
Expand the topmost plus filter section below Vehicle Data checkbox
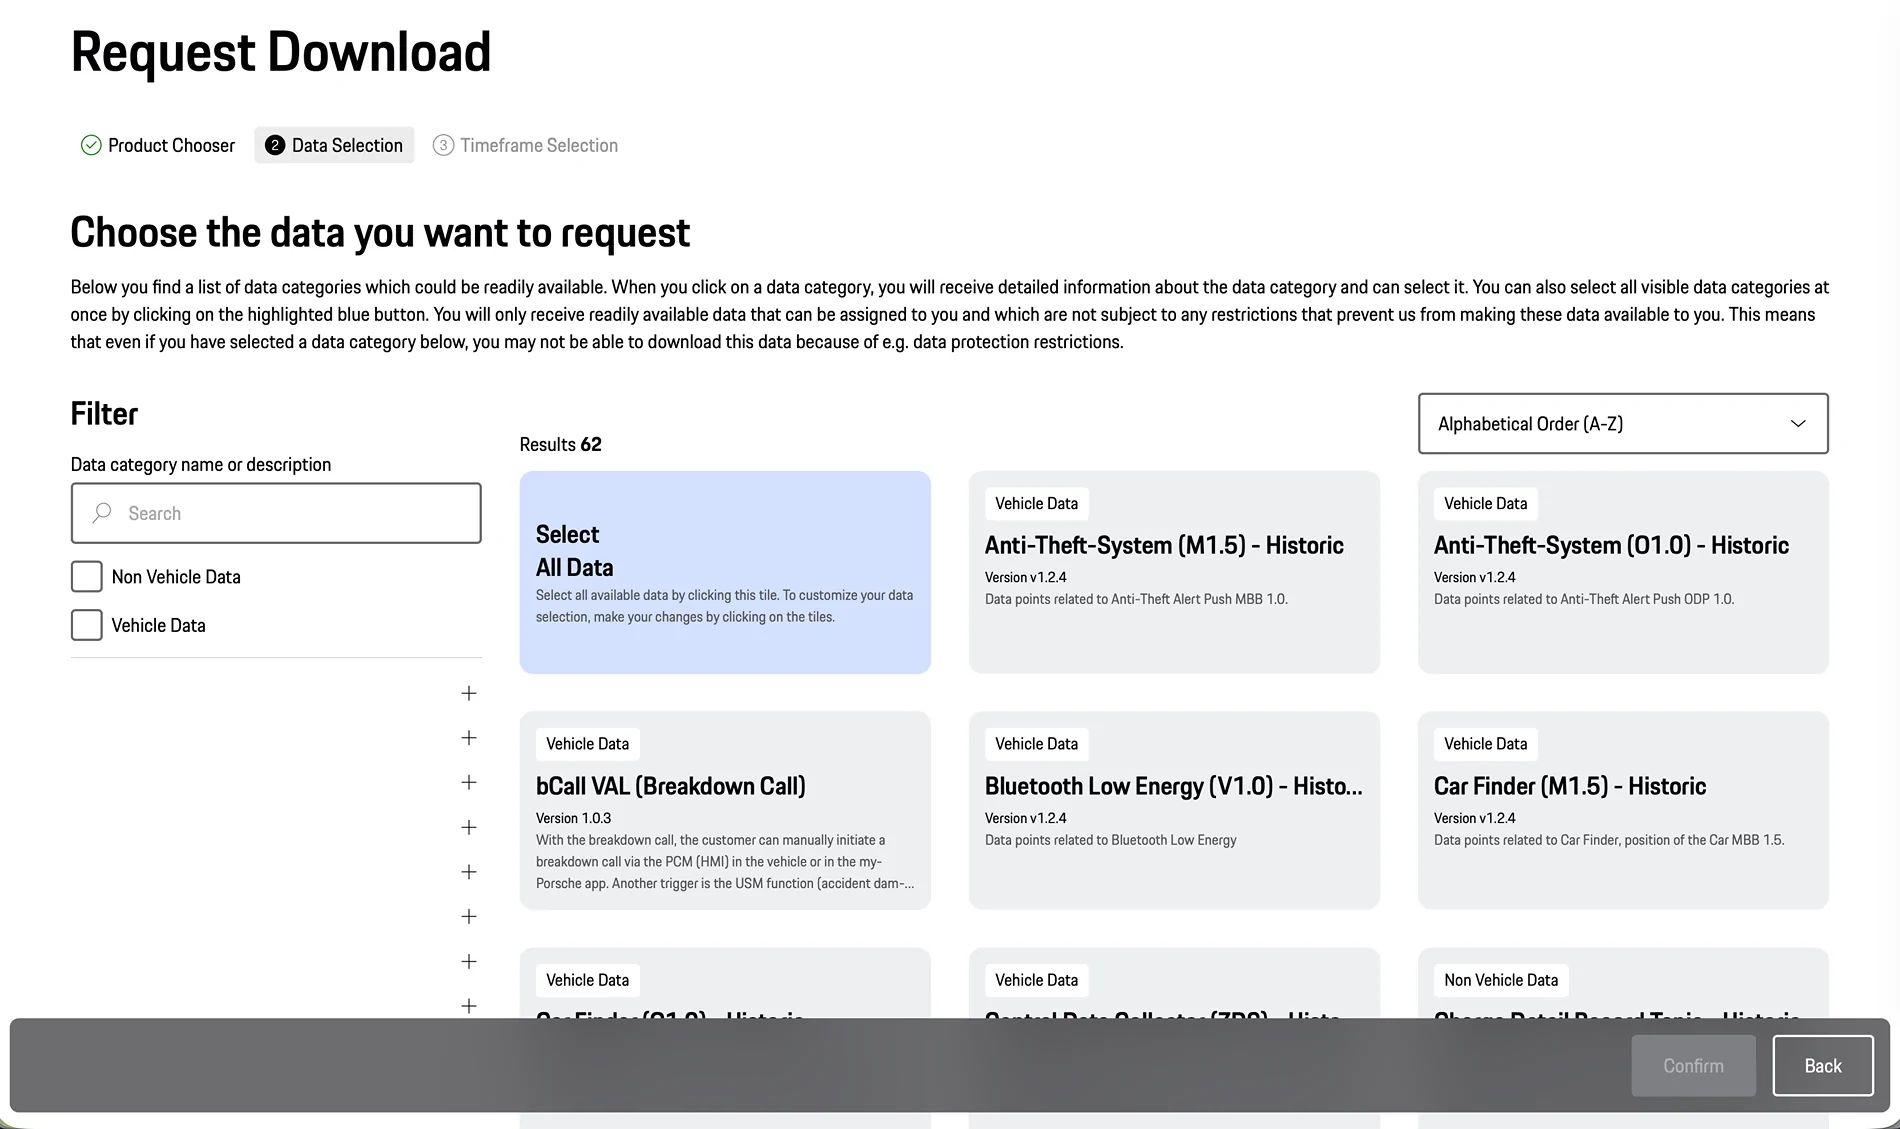click(468, 693)
